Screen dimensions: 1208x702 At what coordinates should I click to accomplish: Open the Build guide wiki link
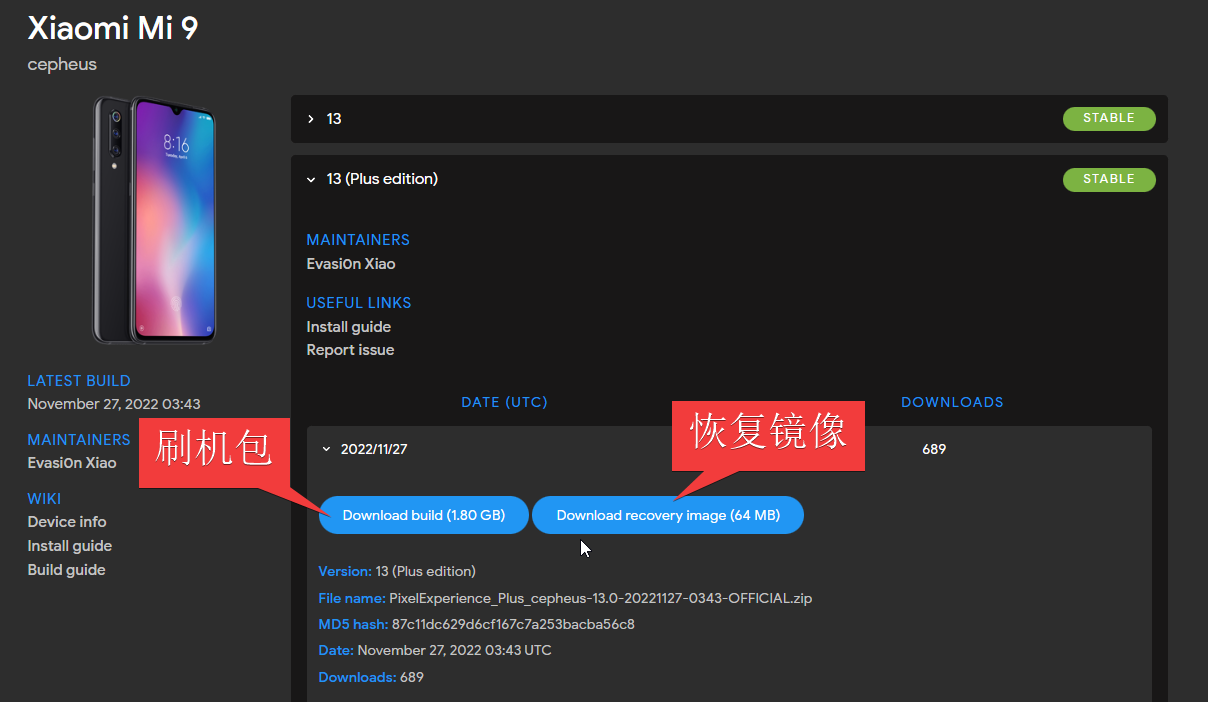click(x=66, y=570)
